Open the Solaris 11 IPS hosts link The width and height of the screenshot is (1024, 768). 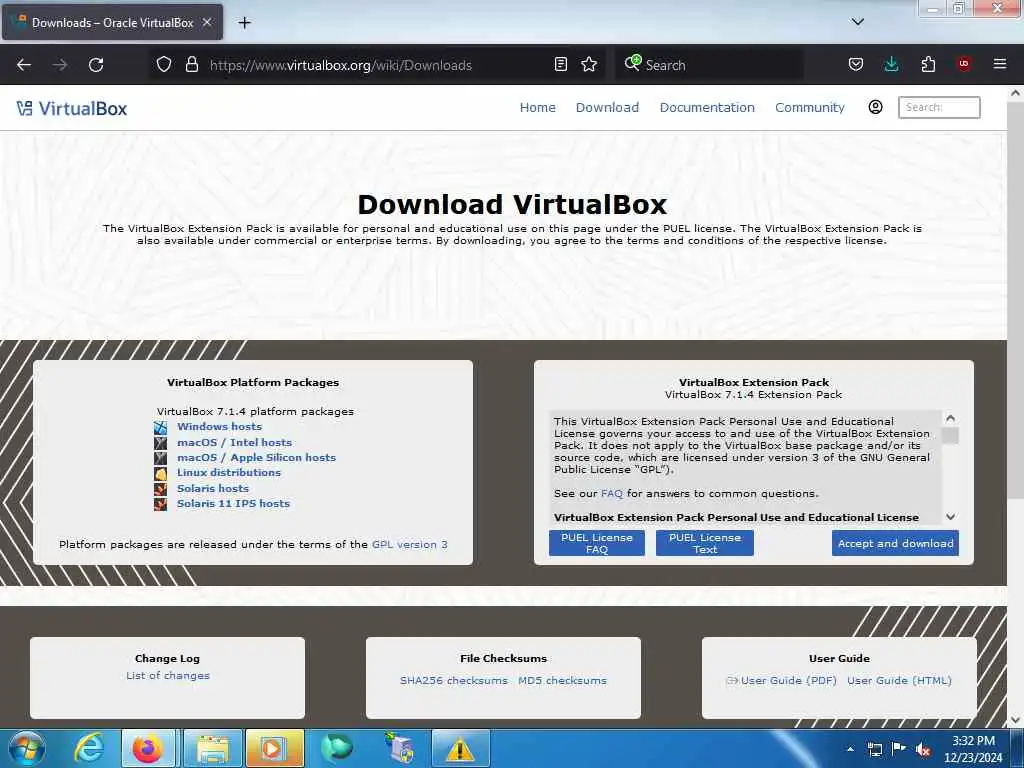[233, 504]
